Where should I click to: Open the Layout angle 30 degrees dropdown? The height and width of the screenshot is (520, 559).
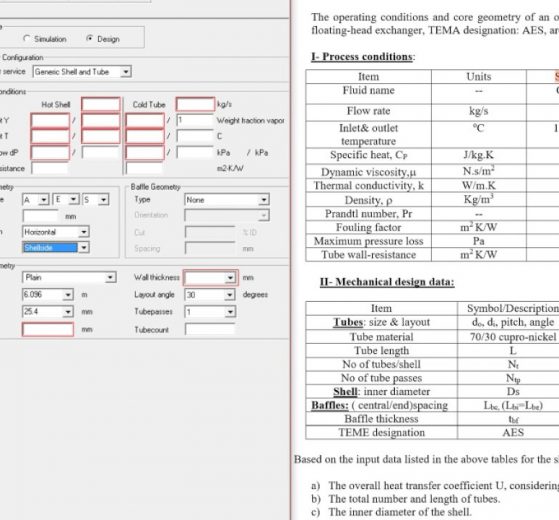(230, 295)
